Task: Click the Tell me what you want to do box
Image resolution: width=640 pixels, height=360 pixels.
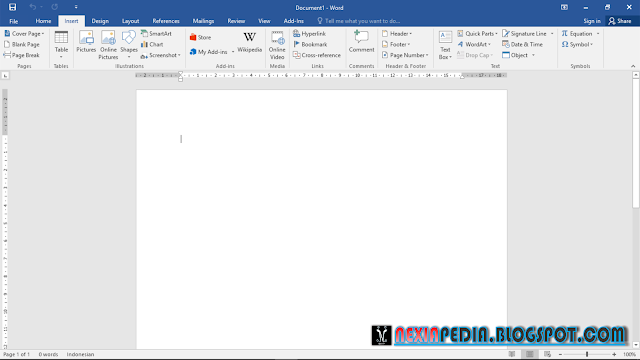Action: click(x=359, y=21)
